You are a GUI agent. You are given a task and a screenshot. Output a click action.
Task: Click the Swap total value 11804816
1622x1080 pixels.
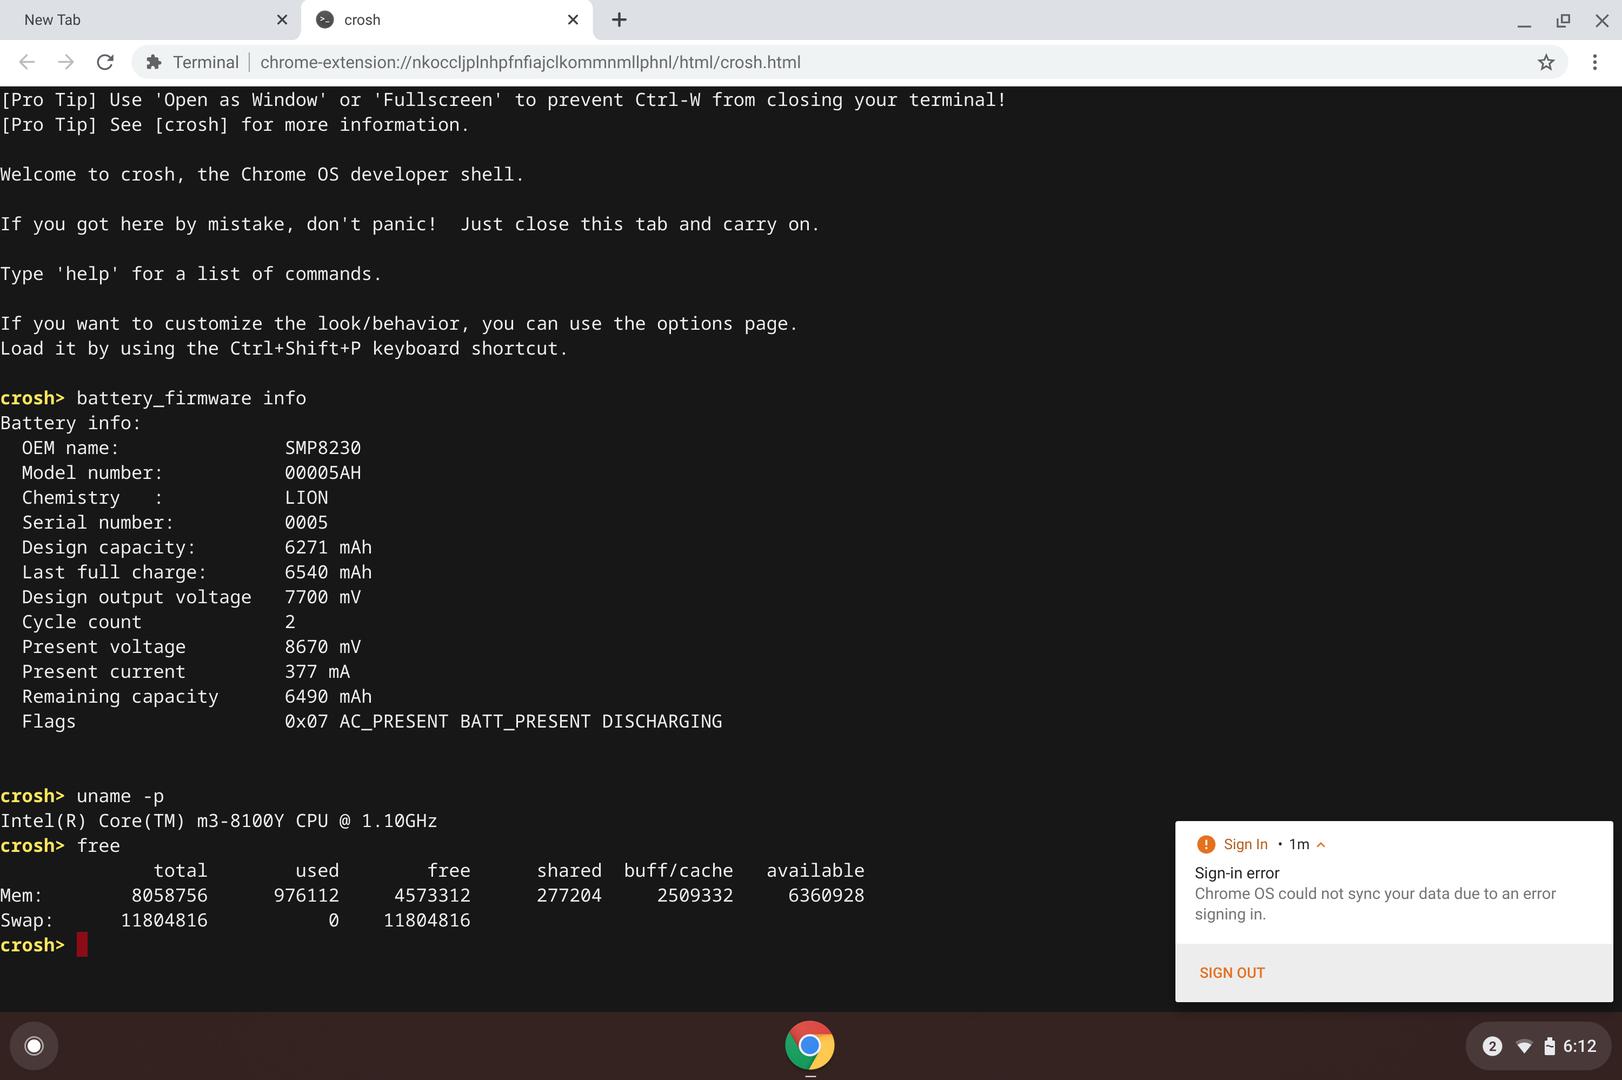(x=164, y=921)
